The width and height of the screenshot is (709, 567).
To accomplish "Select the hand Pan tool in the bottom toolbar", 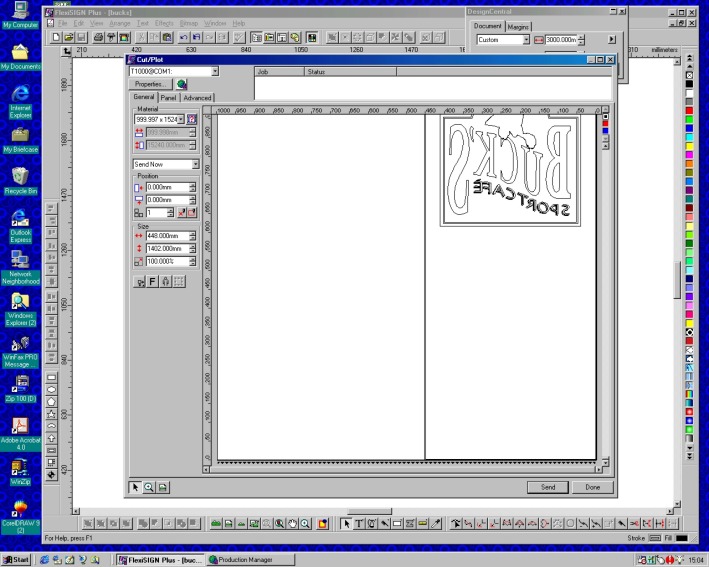I will [293, 524].
